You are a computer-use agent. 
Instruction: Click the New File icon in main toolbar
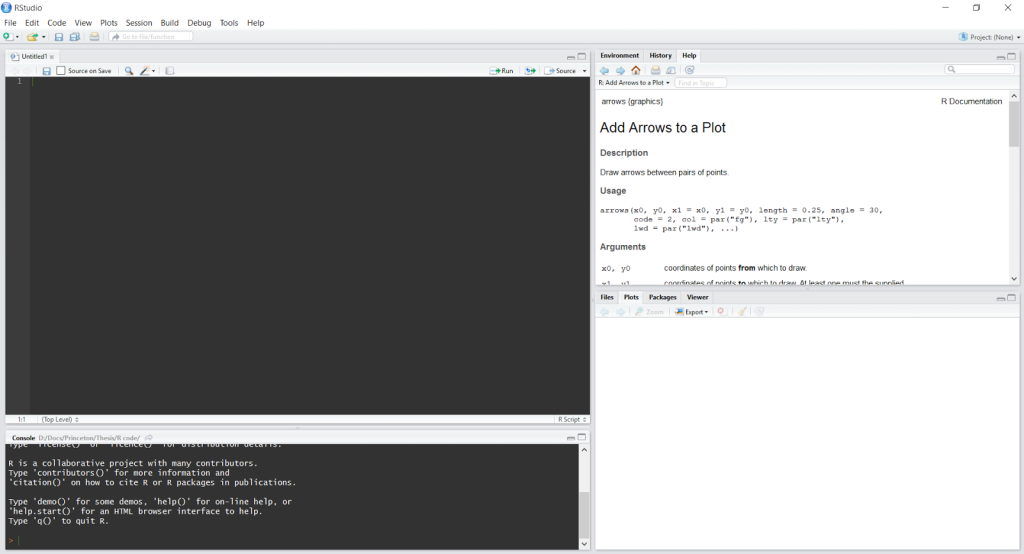tap(7, 37)
